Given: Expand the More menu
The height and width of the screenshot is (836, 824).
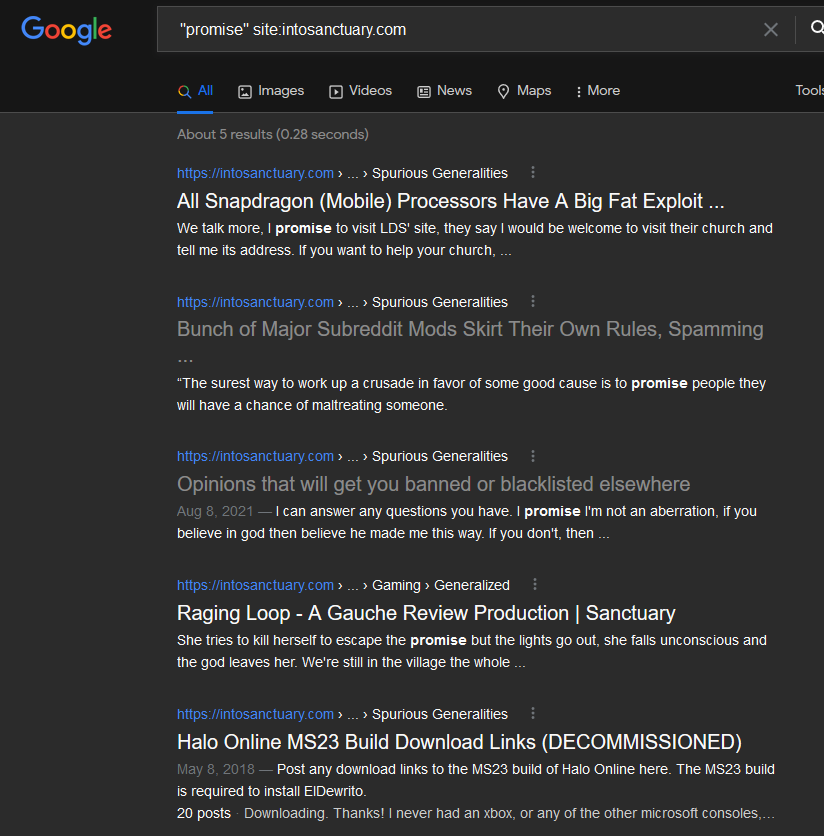Looking at the screenshot, I should 598,91.
